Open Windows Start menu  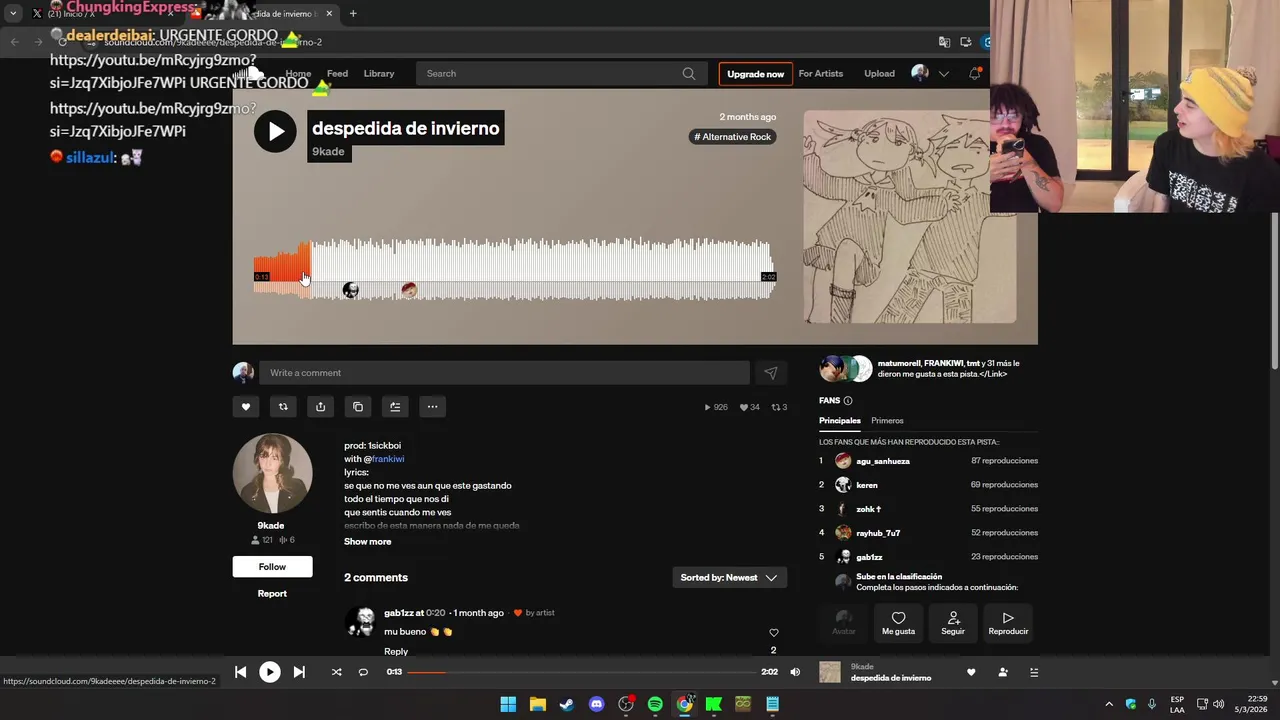[508, 704]
